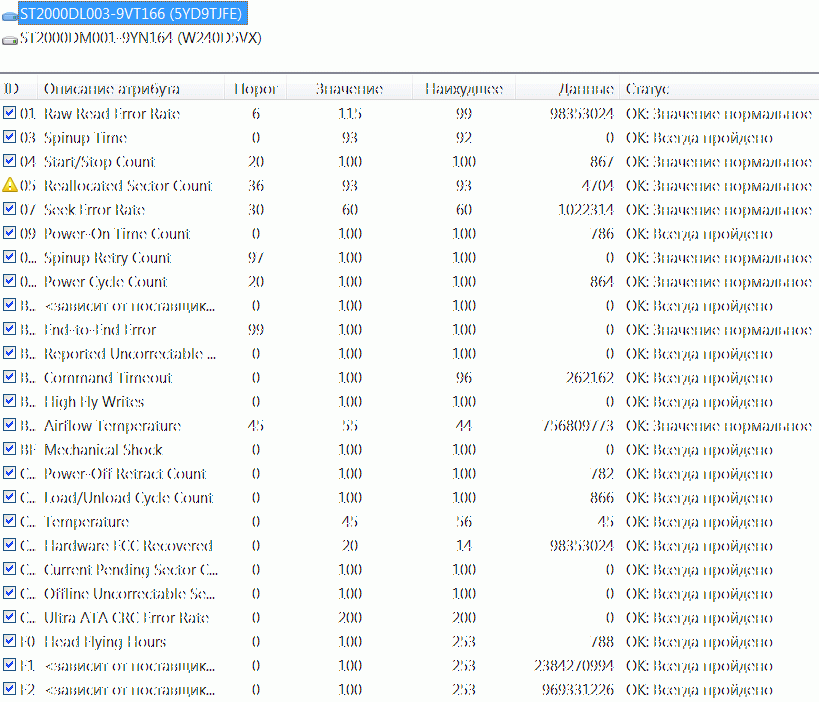819x702 pixels.
Task: Select worst value 14 in Hardware ECC row
Action: [464, 546]
